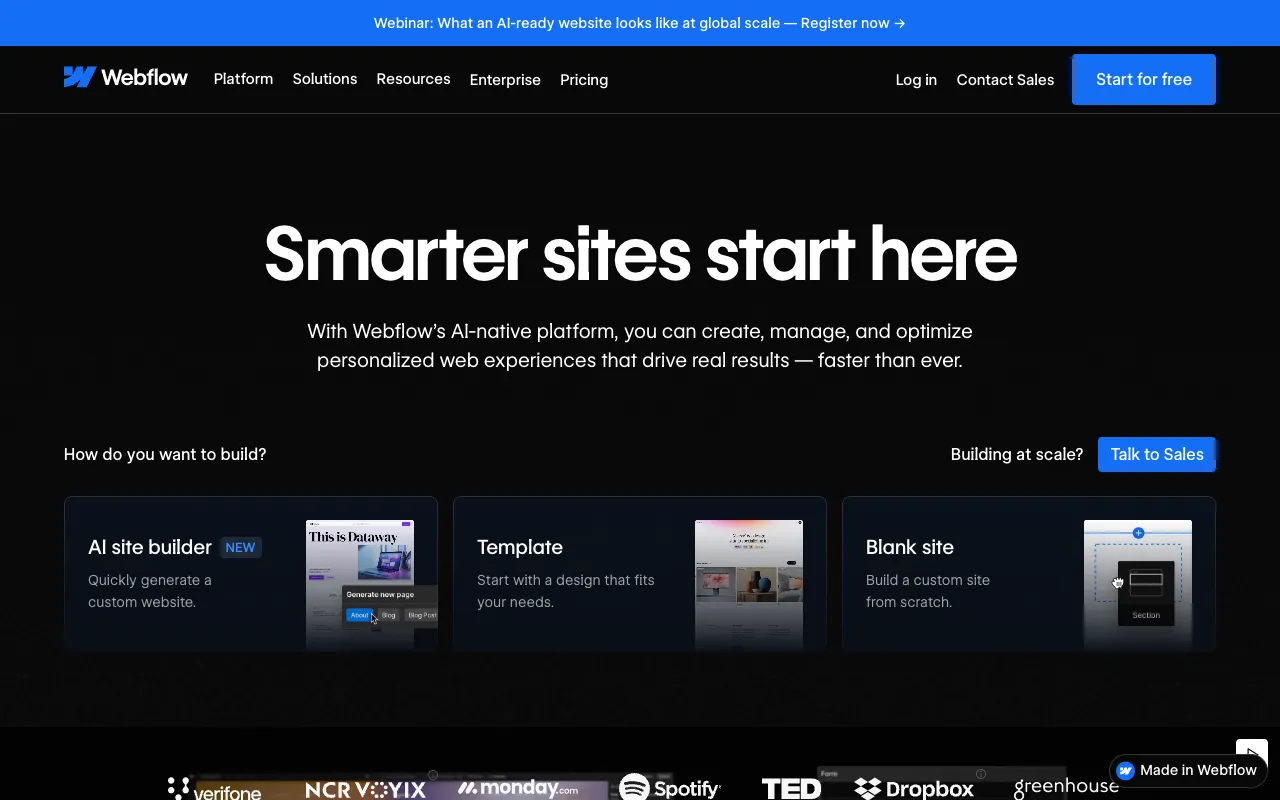Open the webinar registration banner link

tap(639, 22)
